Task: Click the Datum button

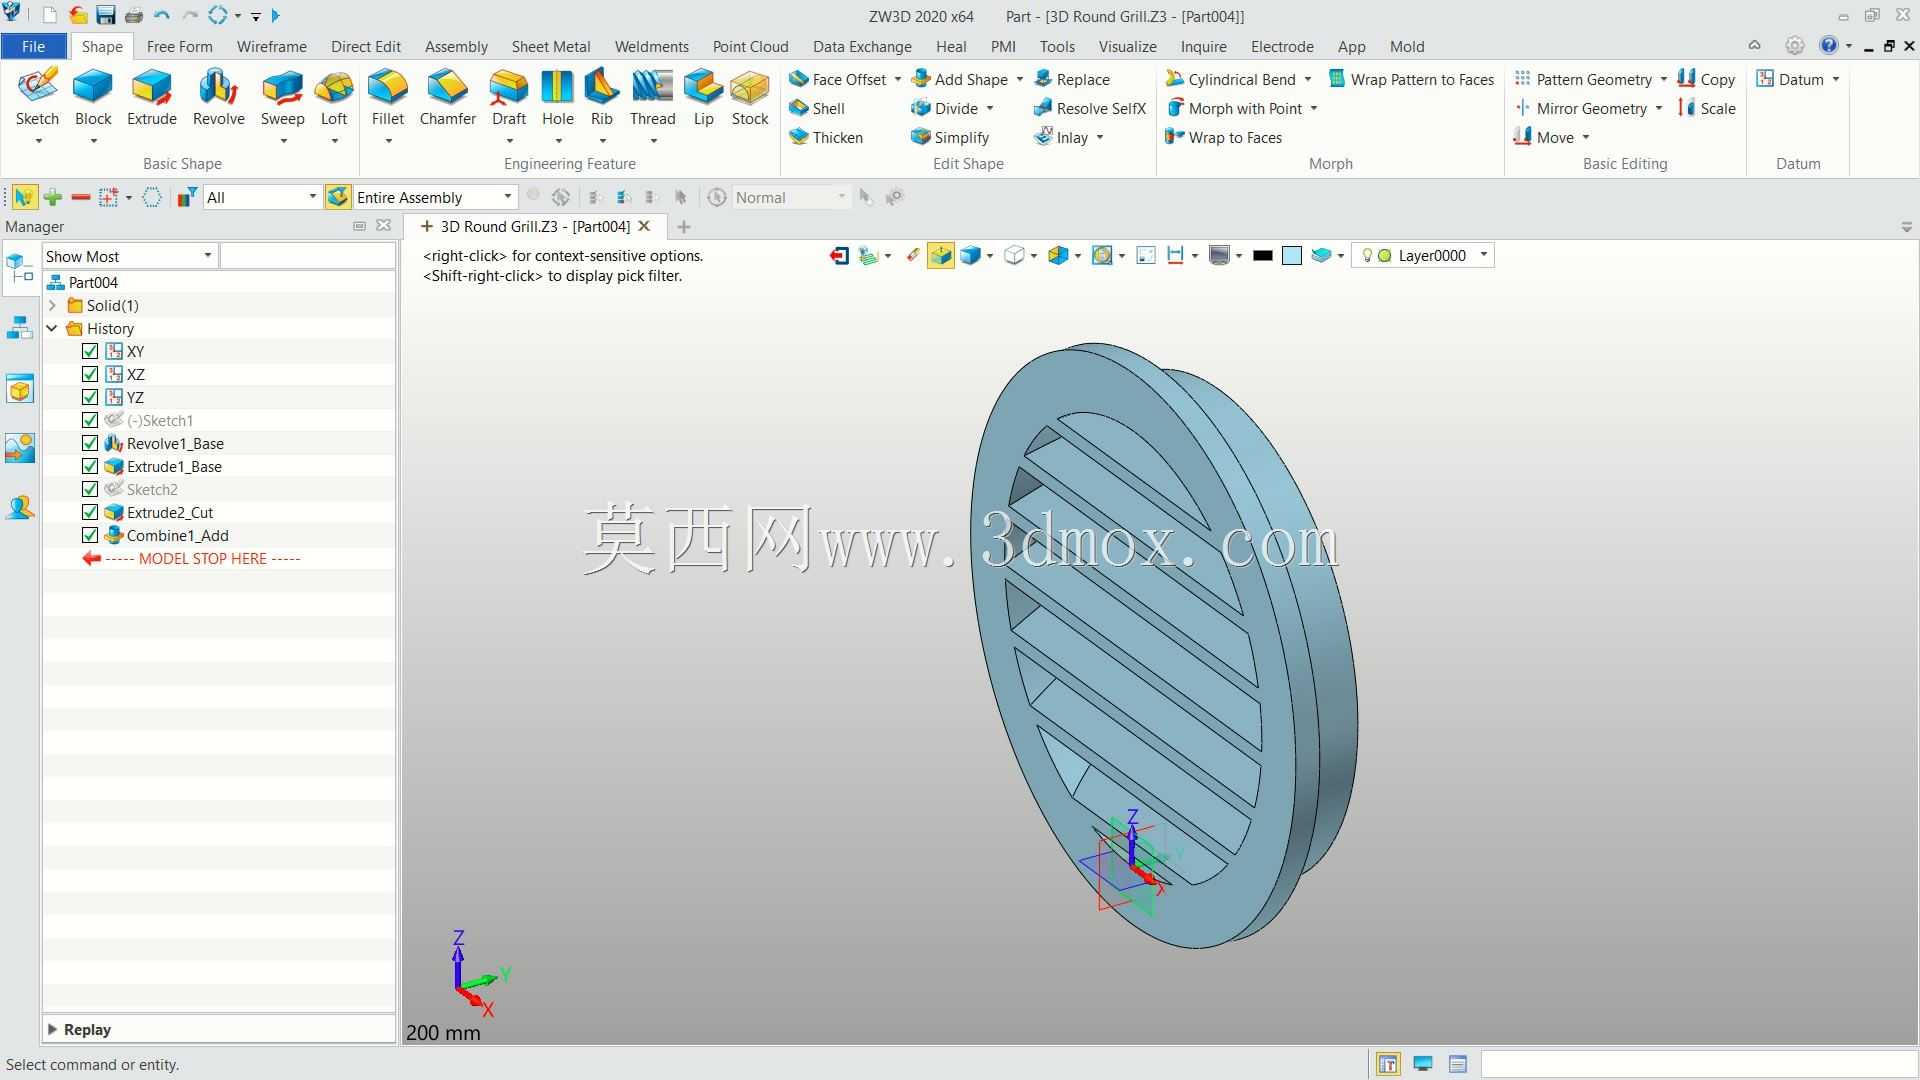Action: [x=1790, y=79]
